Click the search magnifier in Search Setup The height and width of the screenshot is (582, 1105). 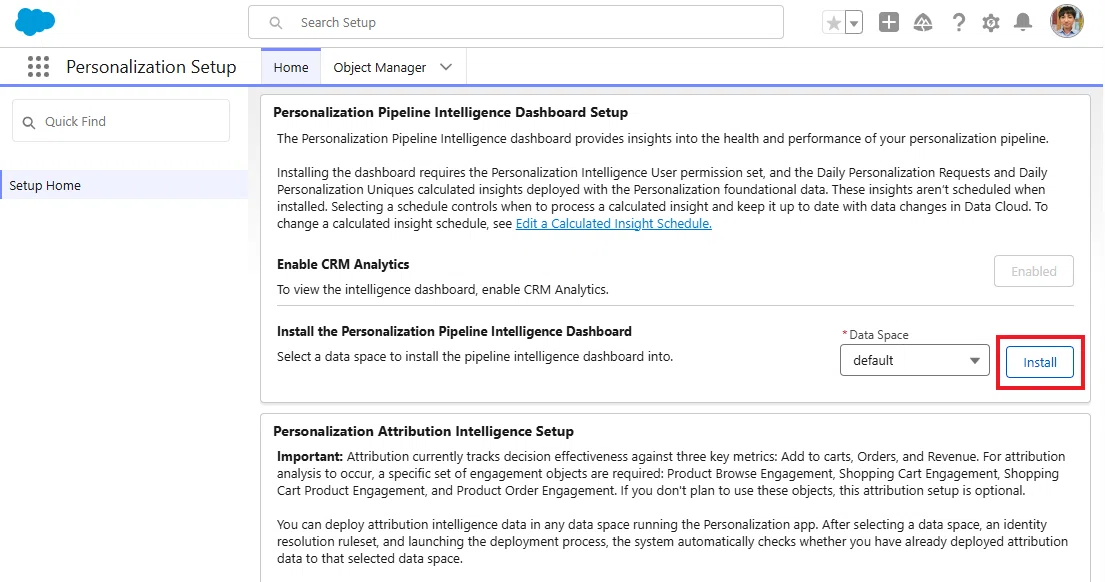click(276, 23)
